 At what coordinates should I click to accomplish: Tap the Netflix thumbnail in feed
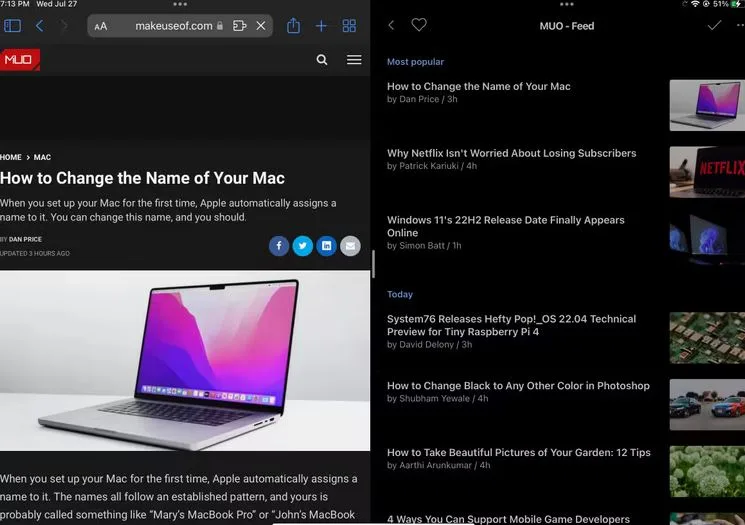pos(707,172)
